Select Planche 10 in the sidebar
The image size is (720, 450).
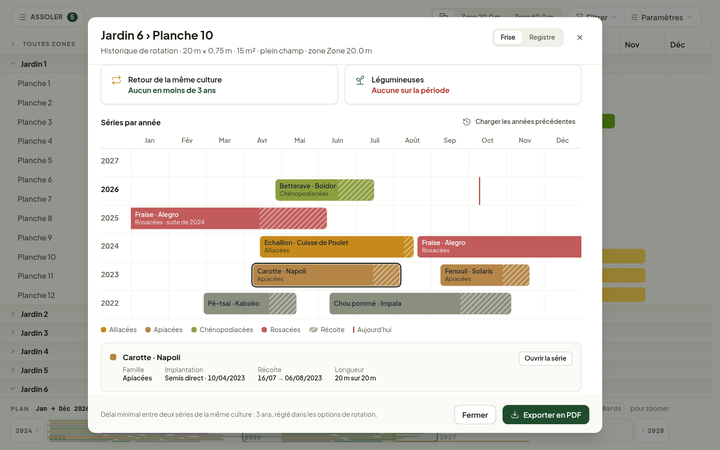(x=37, y=257)
